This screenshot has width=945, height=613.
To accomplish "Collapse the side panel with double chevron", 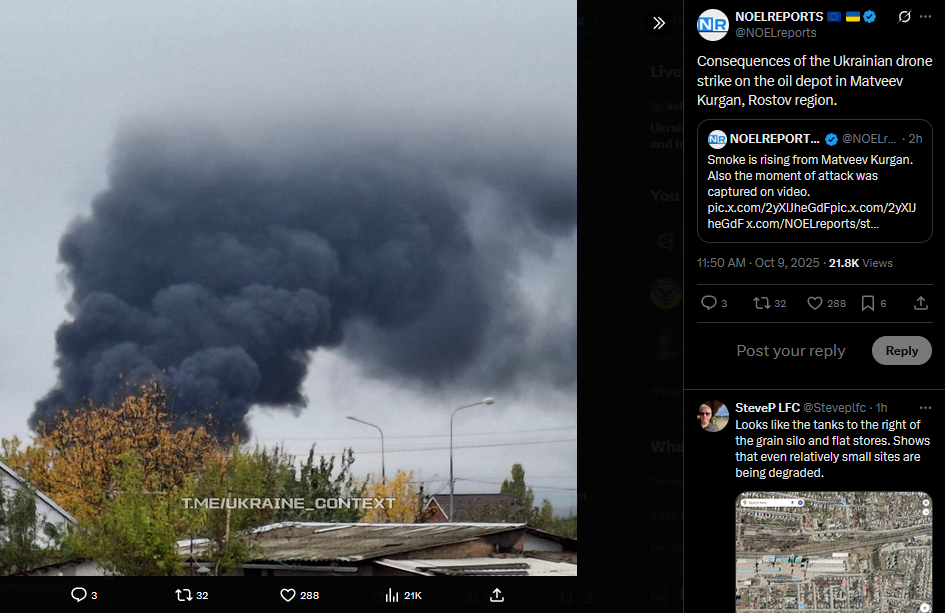I will coord(659,23).
